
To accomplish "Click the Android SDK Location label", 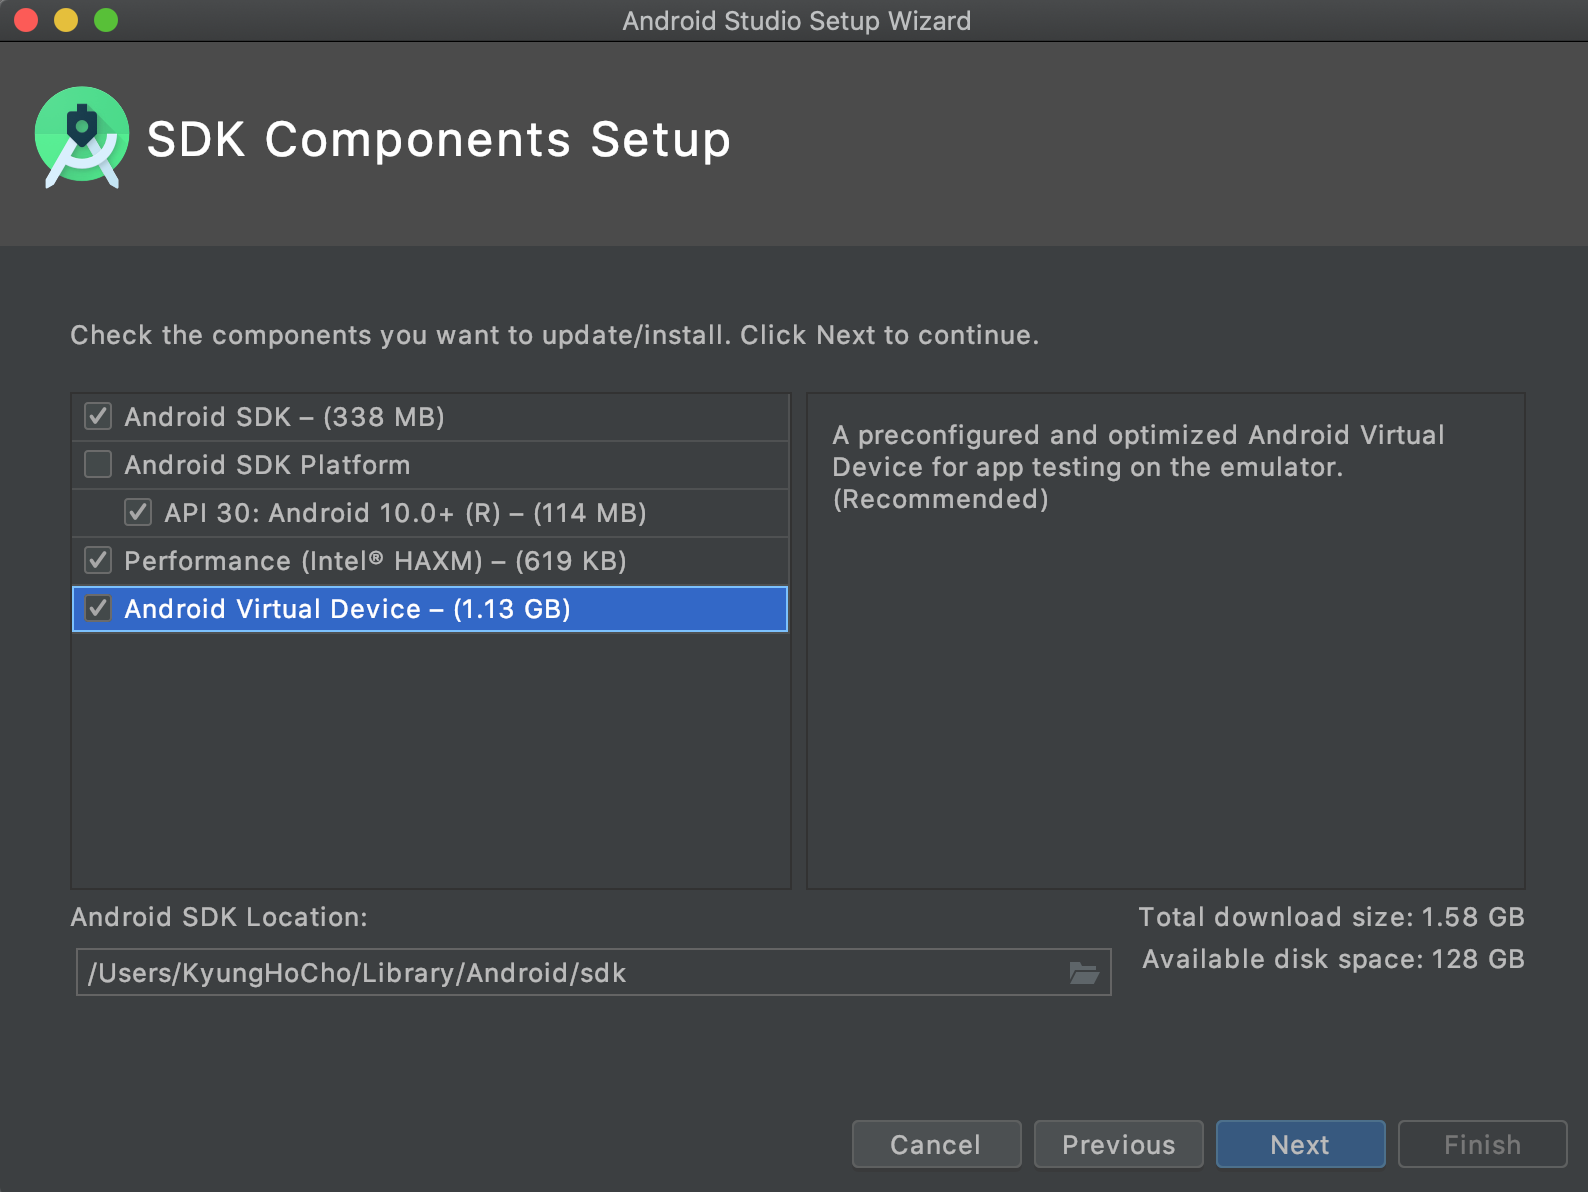I will tap(219, 917).
